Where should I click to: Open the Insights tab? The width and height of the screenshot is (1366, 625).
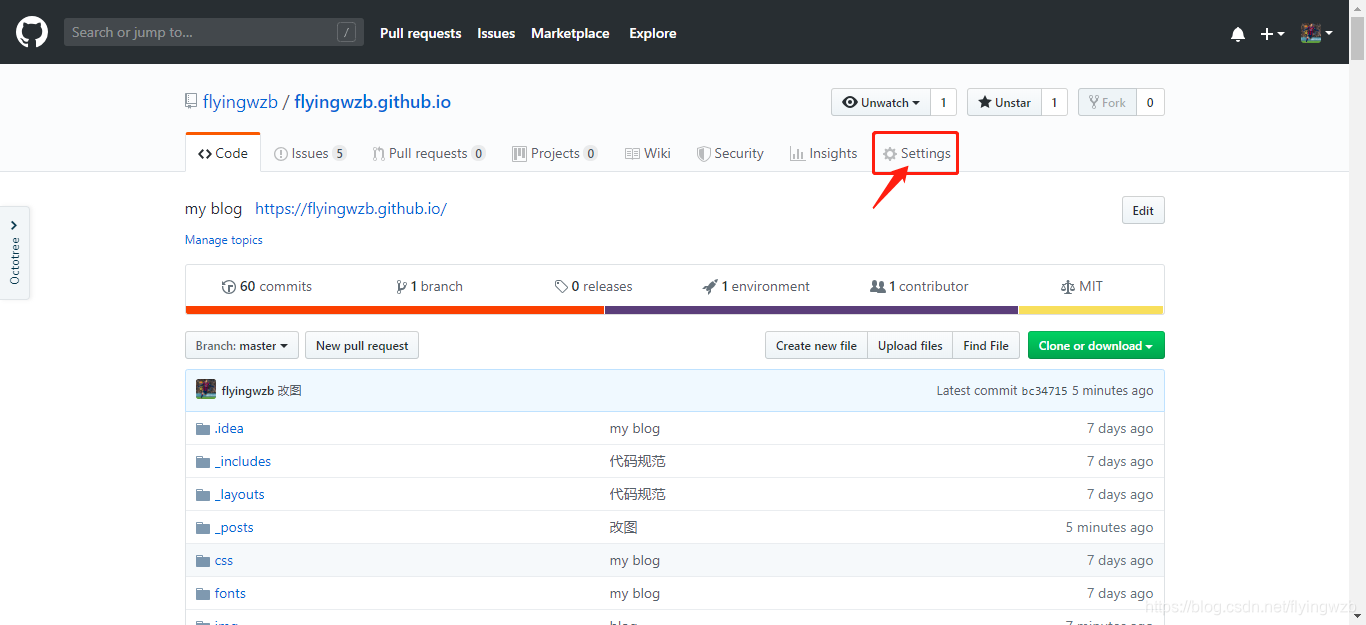(823, 153)
